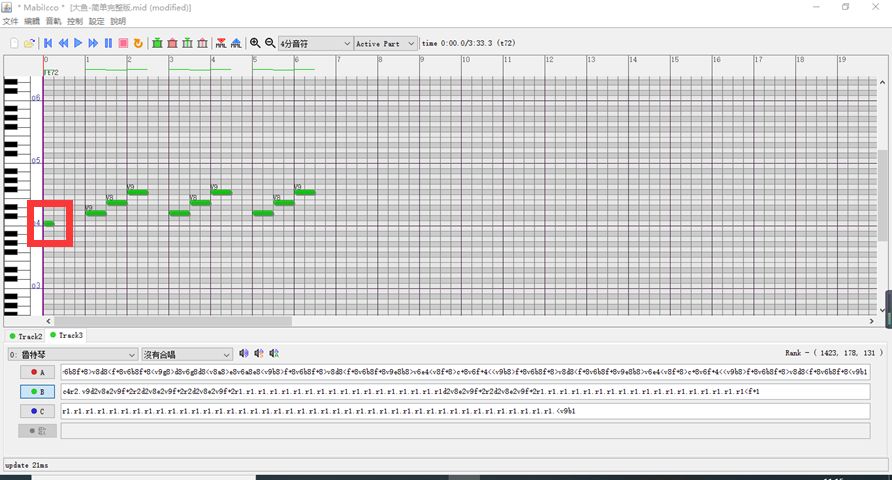Viewport: 892px width, 480px height.
Task: Click the red MML import icon
Action: click(221, 43)
